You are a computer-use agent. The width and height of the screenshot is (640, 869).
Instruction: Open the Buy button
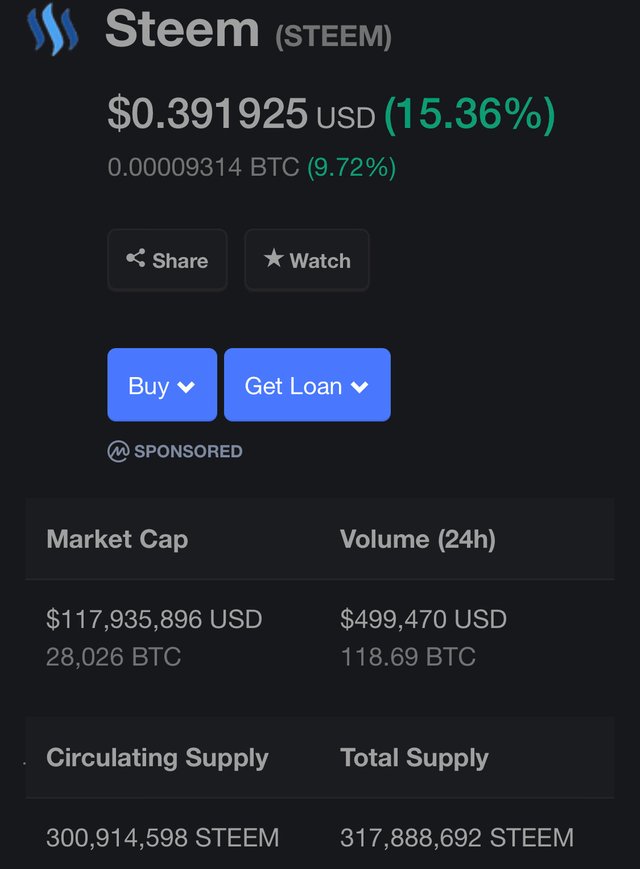click(x=162, y=385)
